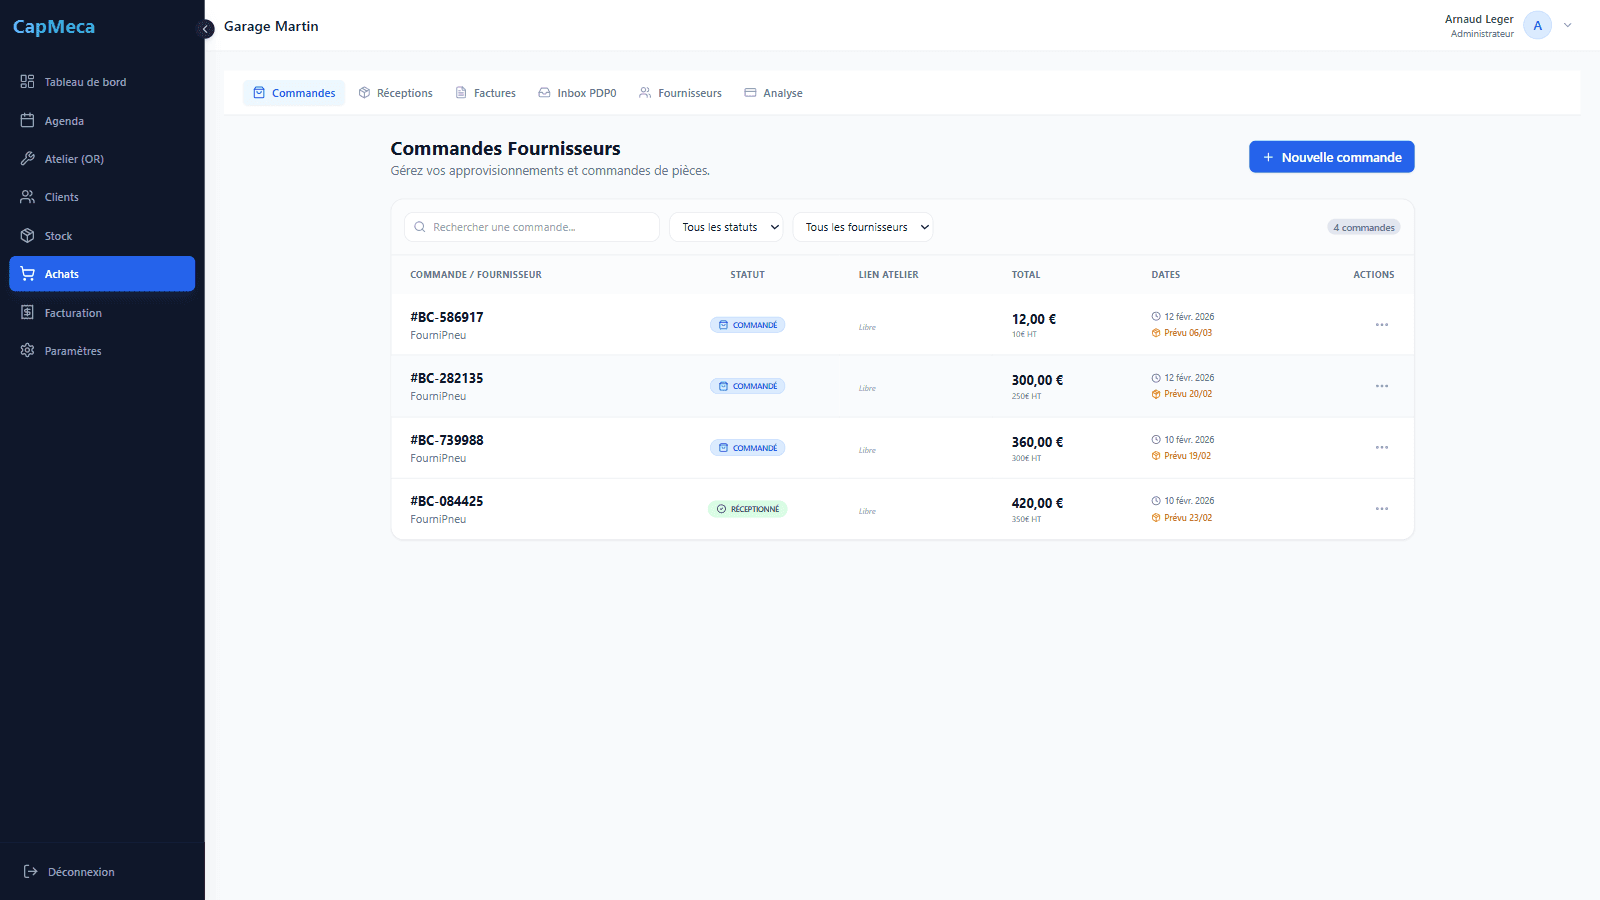The image size is (1600, 900).
Task: Switch to the Inbox PDPO tab
Action: [x=577, y=93]
